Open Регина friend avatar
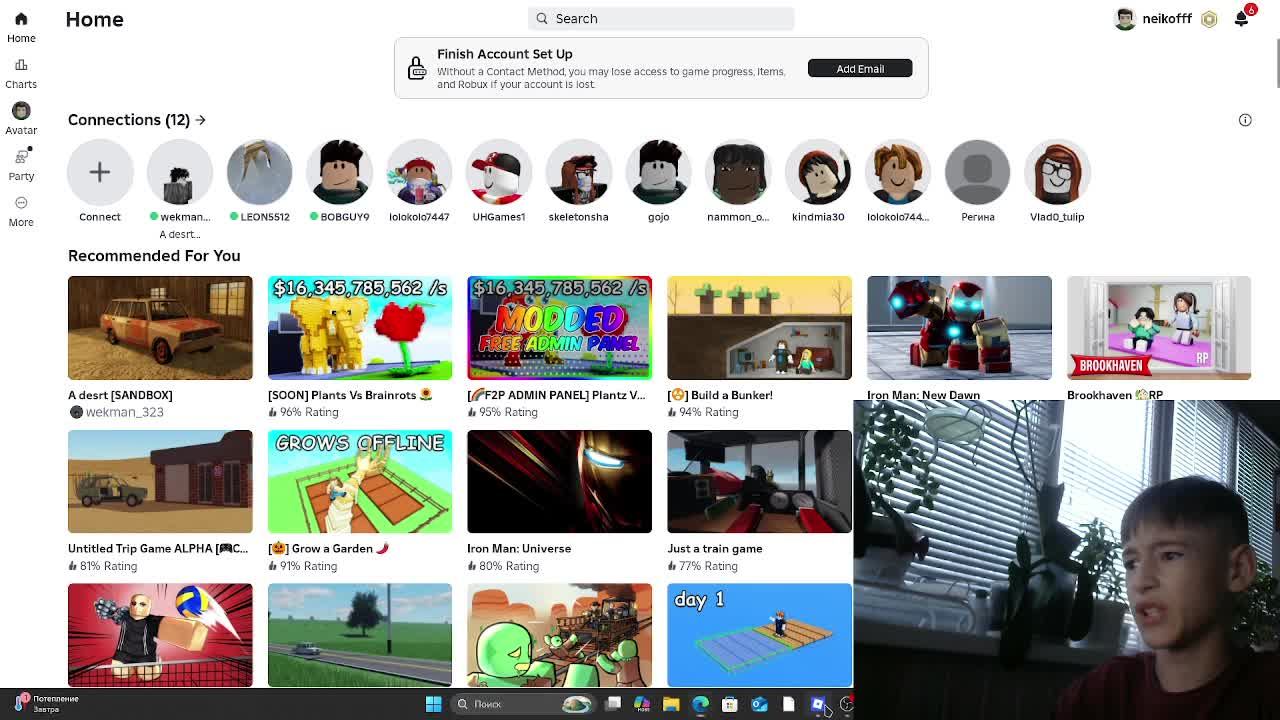 coord(978,172)
